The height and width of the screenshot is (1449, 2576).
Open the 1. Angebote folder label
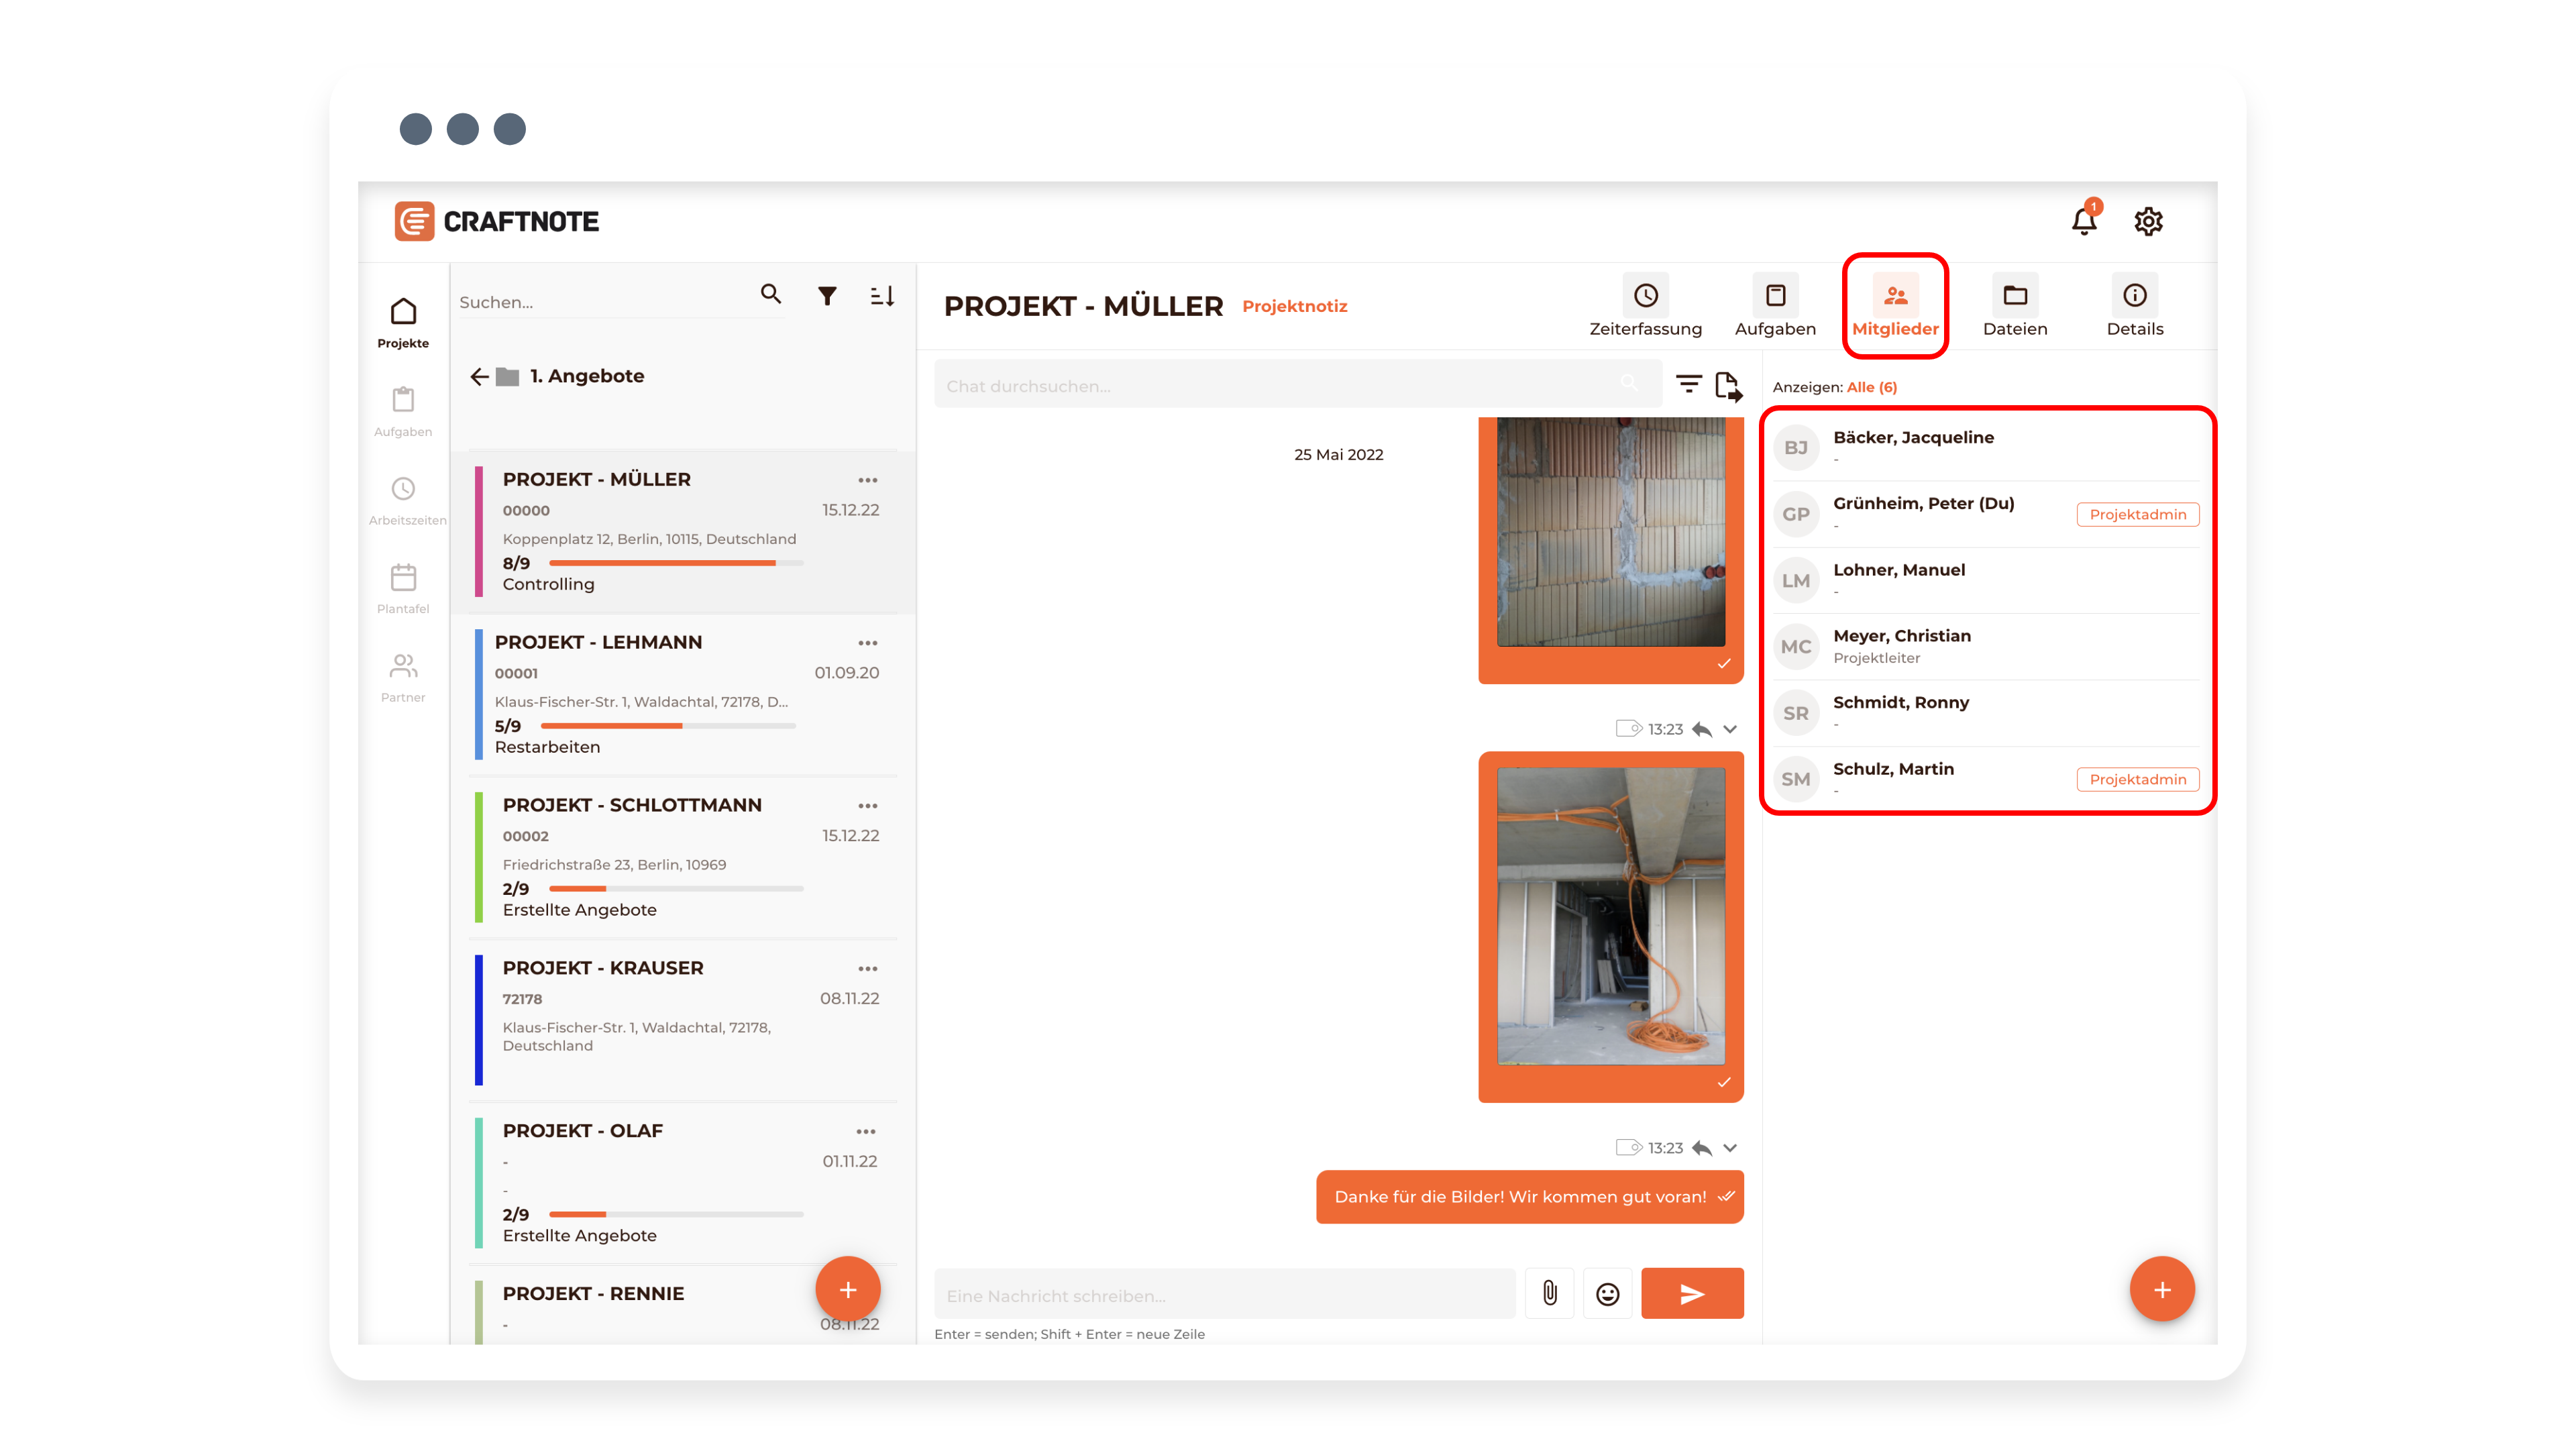coord(587,376)
